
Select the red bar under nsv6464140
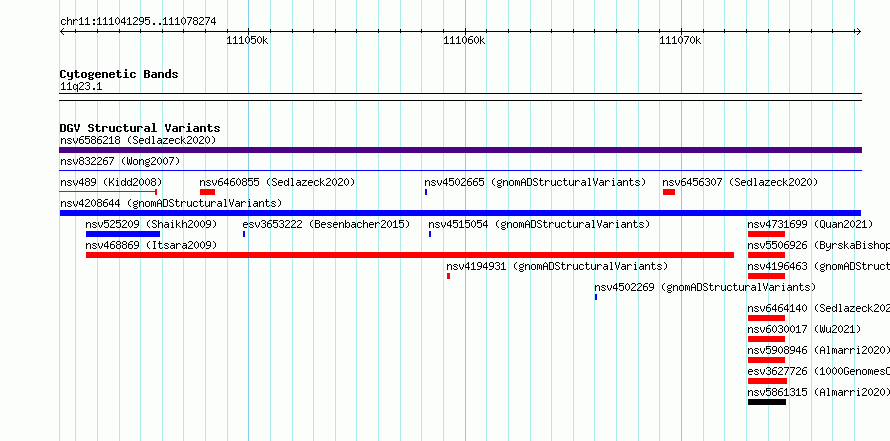click(x=766, y=318)
